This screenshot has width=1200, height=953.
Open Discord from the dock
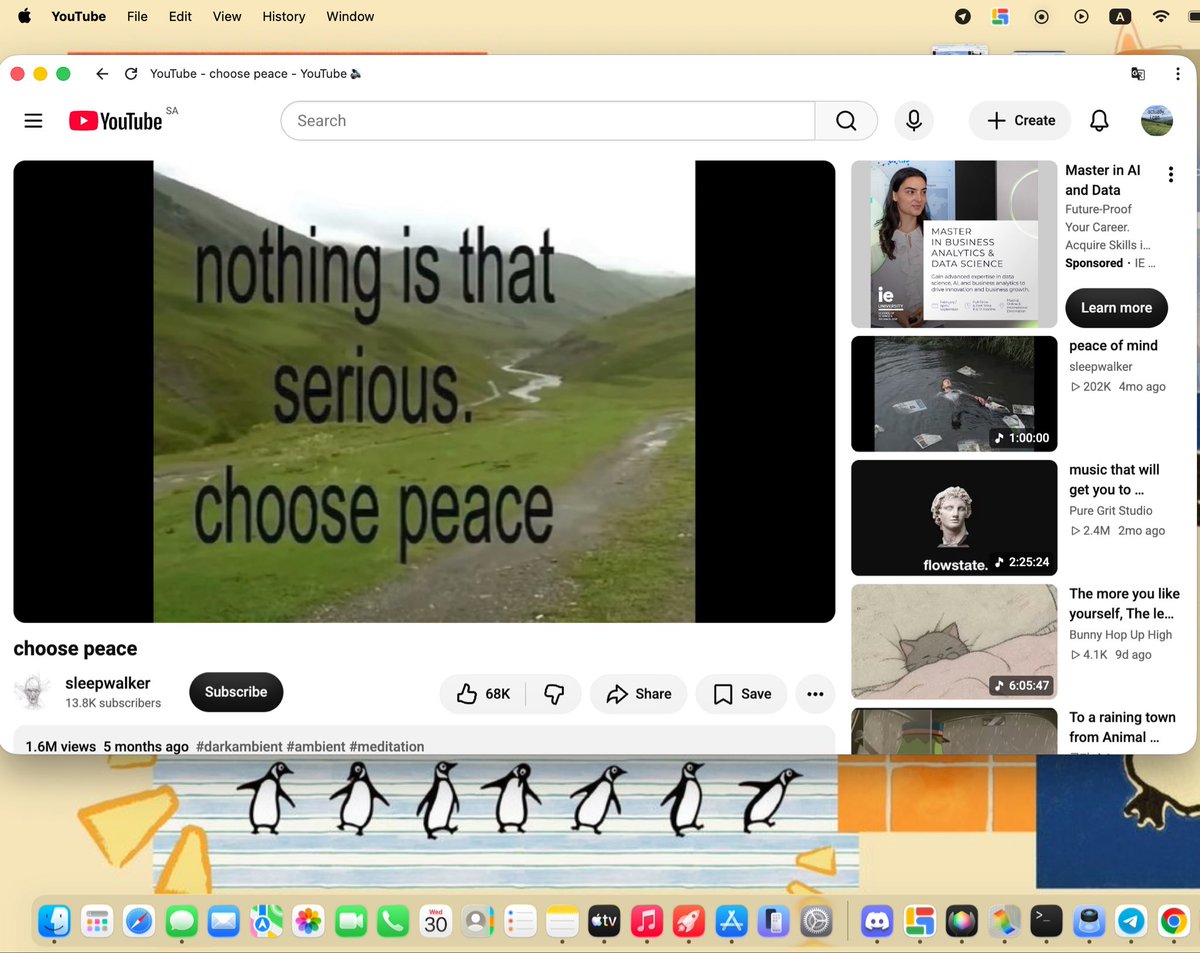(x=877, y=921)
